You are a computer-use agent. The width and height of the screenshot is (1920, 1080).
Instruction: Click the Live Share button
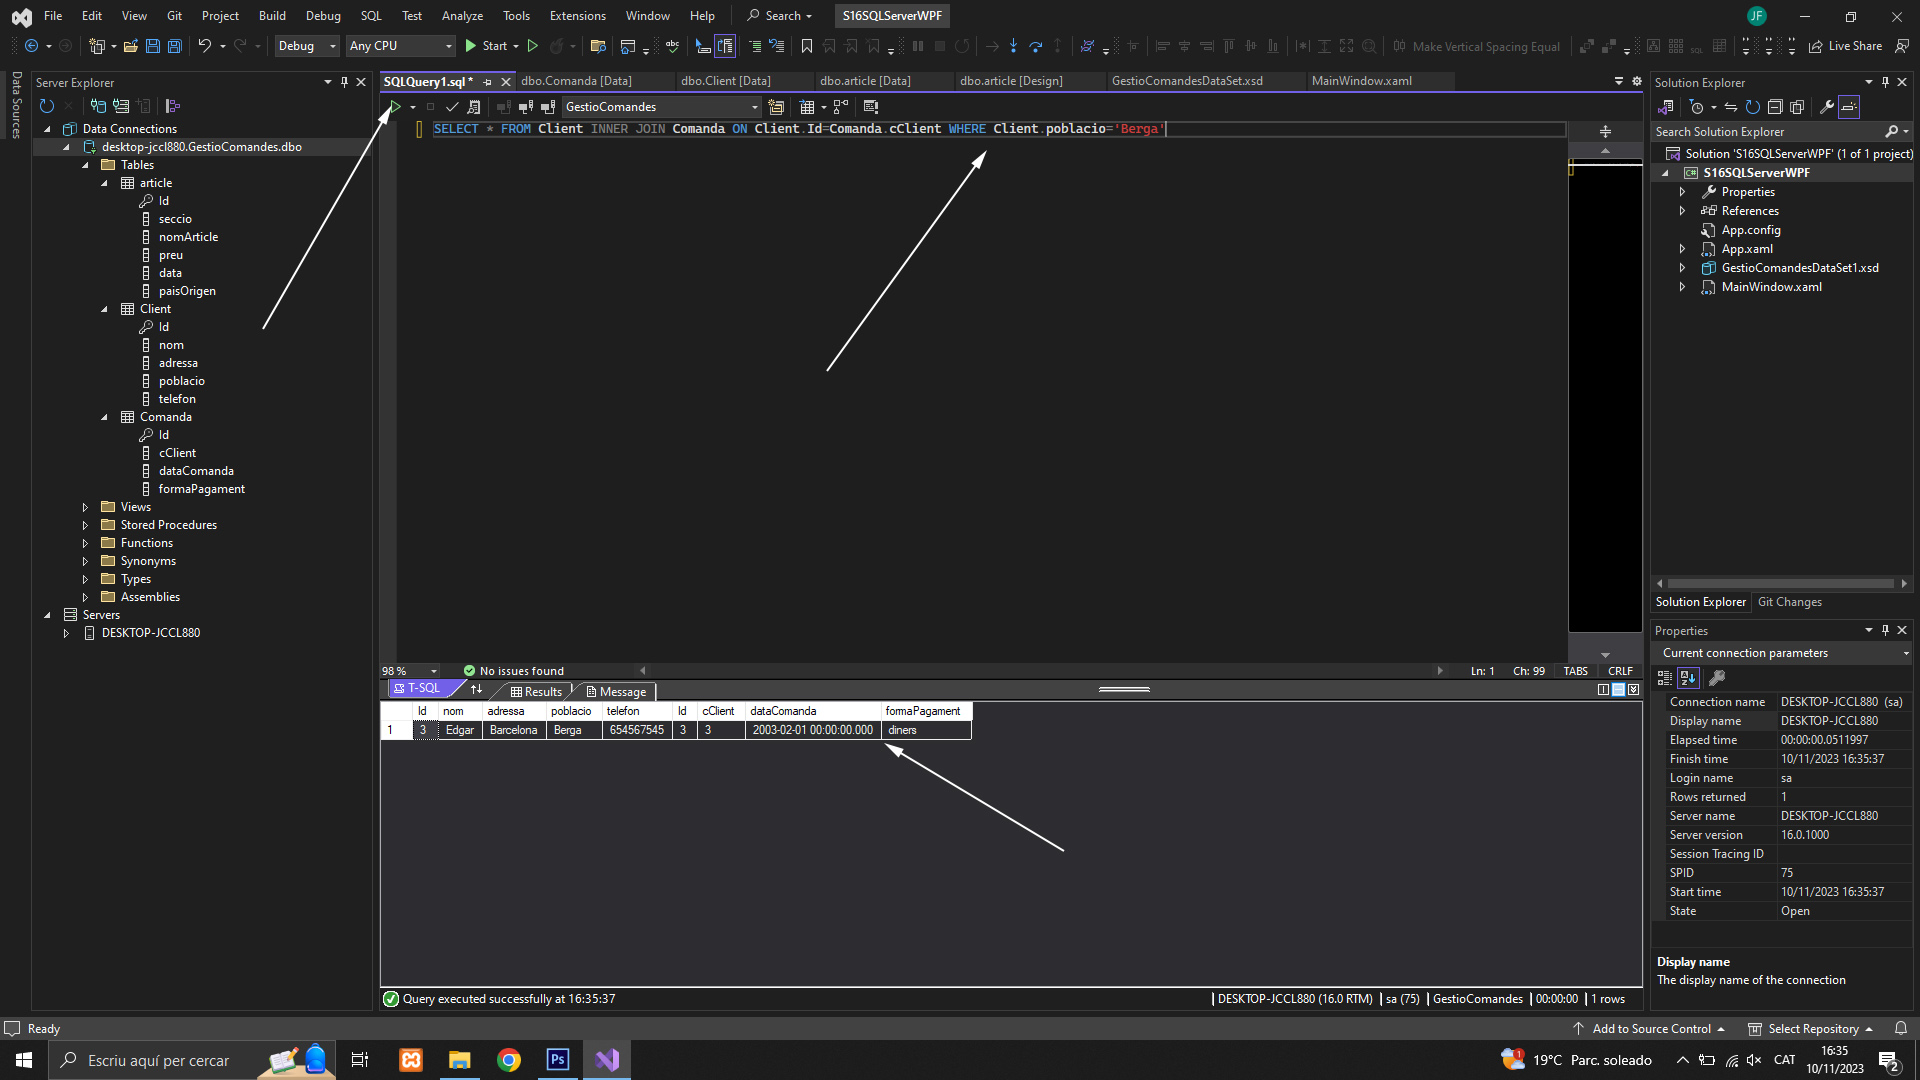[x=1845, y=46]
